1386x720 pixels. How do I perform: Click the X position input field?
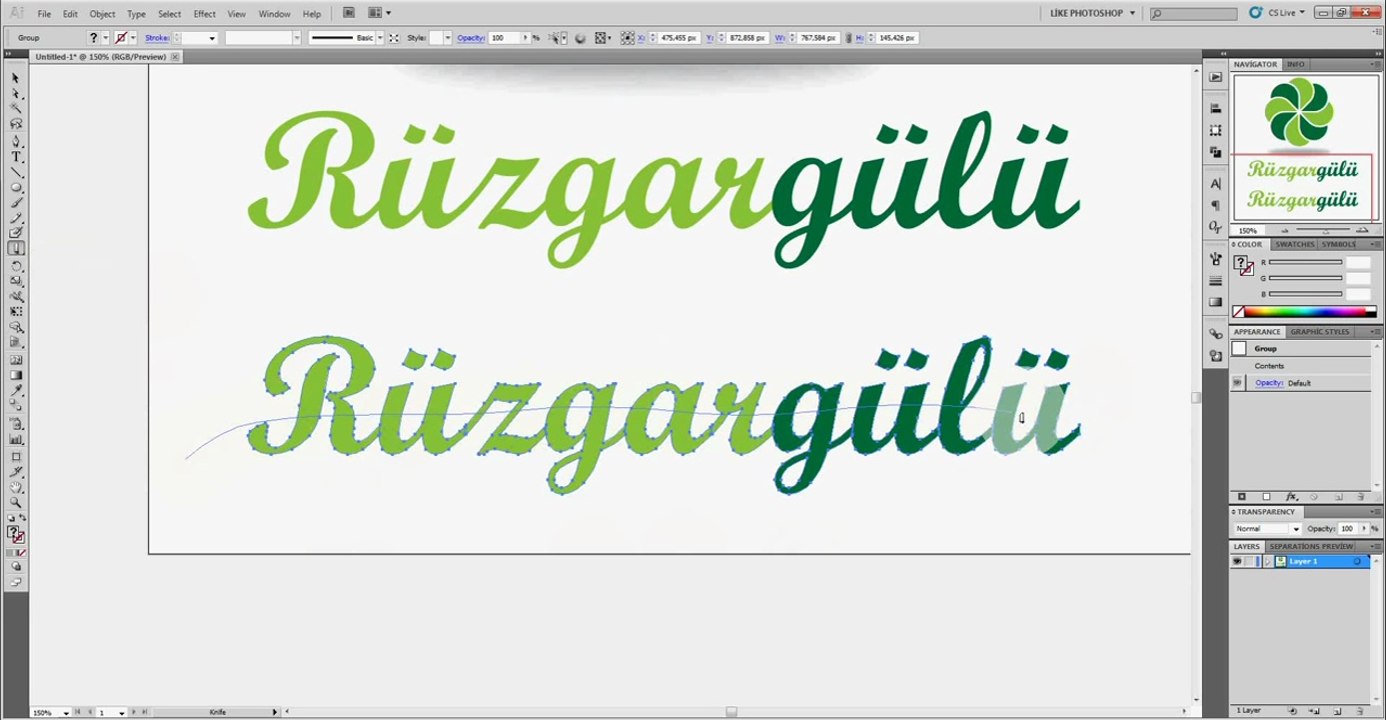[678, 38]
